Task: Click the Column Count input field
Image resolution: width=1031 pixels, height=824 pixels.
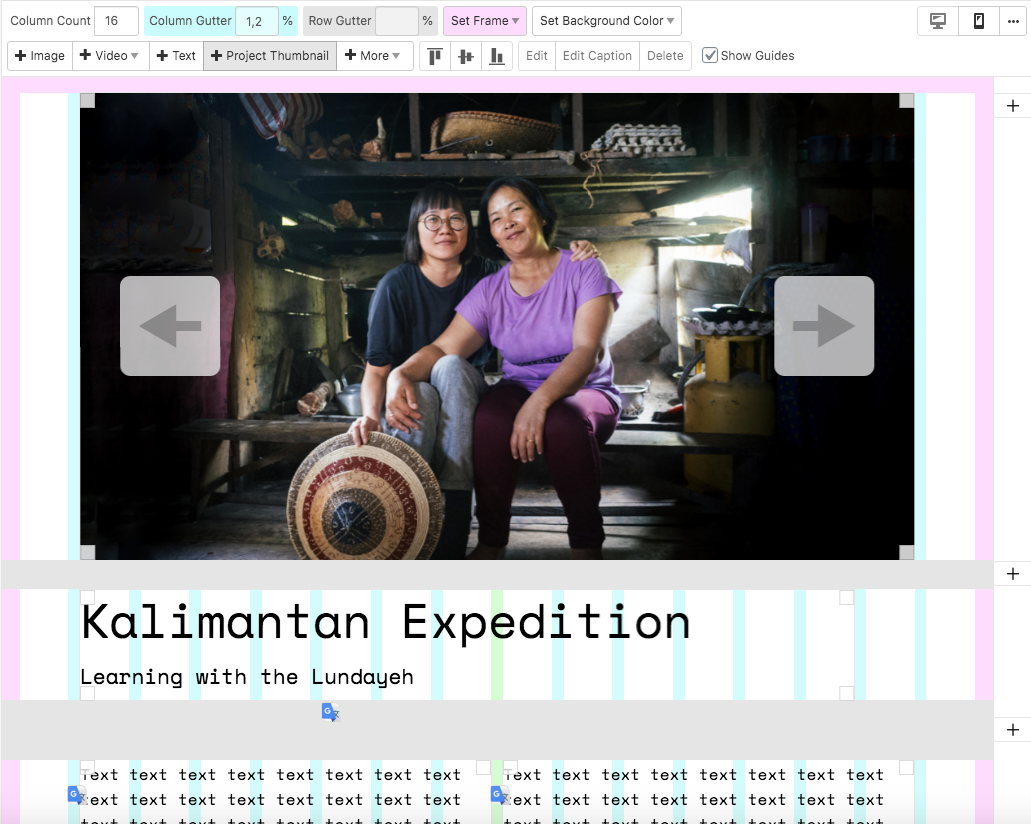Action: [115, 21]
